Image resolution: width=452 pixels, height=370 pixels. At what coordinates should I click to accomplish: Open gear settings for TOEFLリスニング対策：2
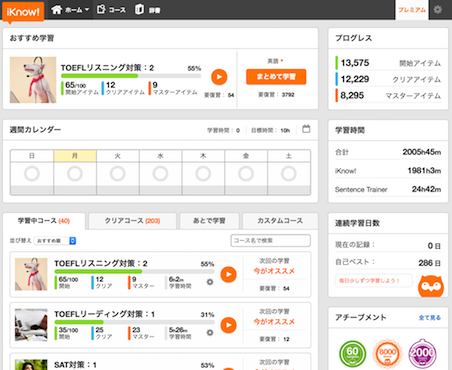210,282
